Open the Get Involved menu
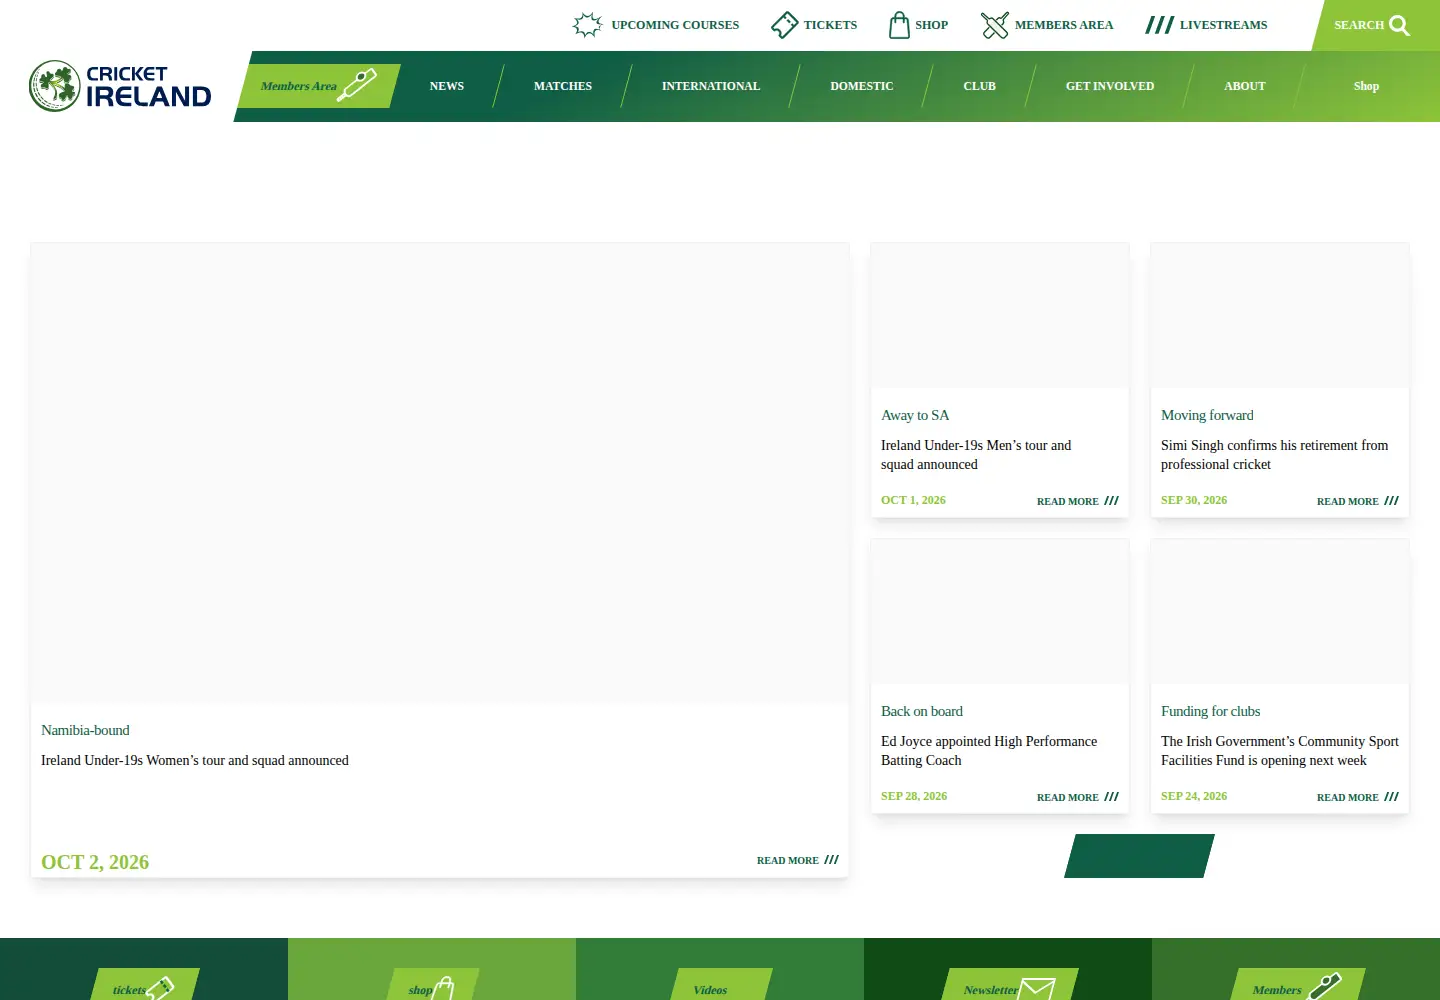Image resolution: width=1440 pixels, height=1000 pixels. click(x=1110, y=86)
